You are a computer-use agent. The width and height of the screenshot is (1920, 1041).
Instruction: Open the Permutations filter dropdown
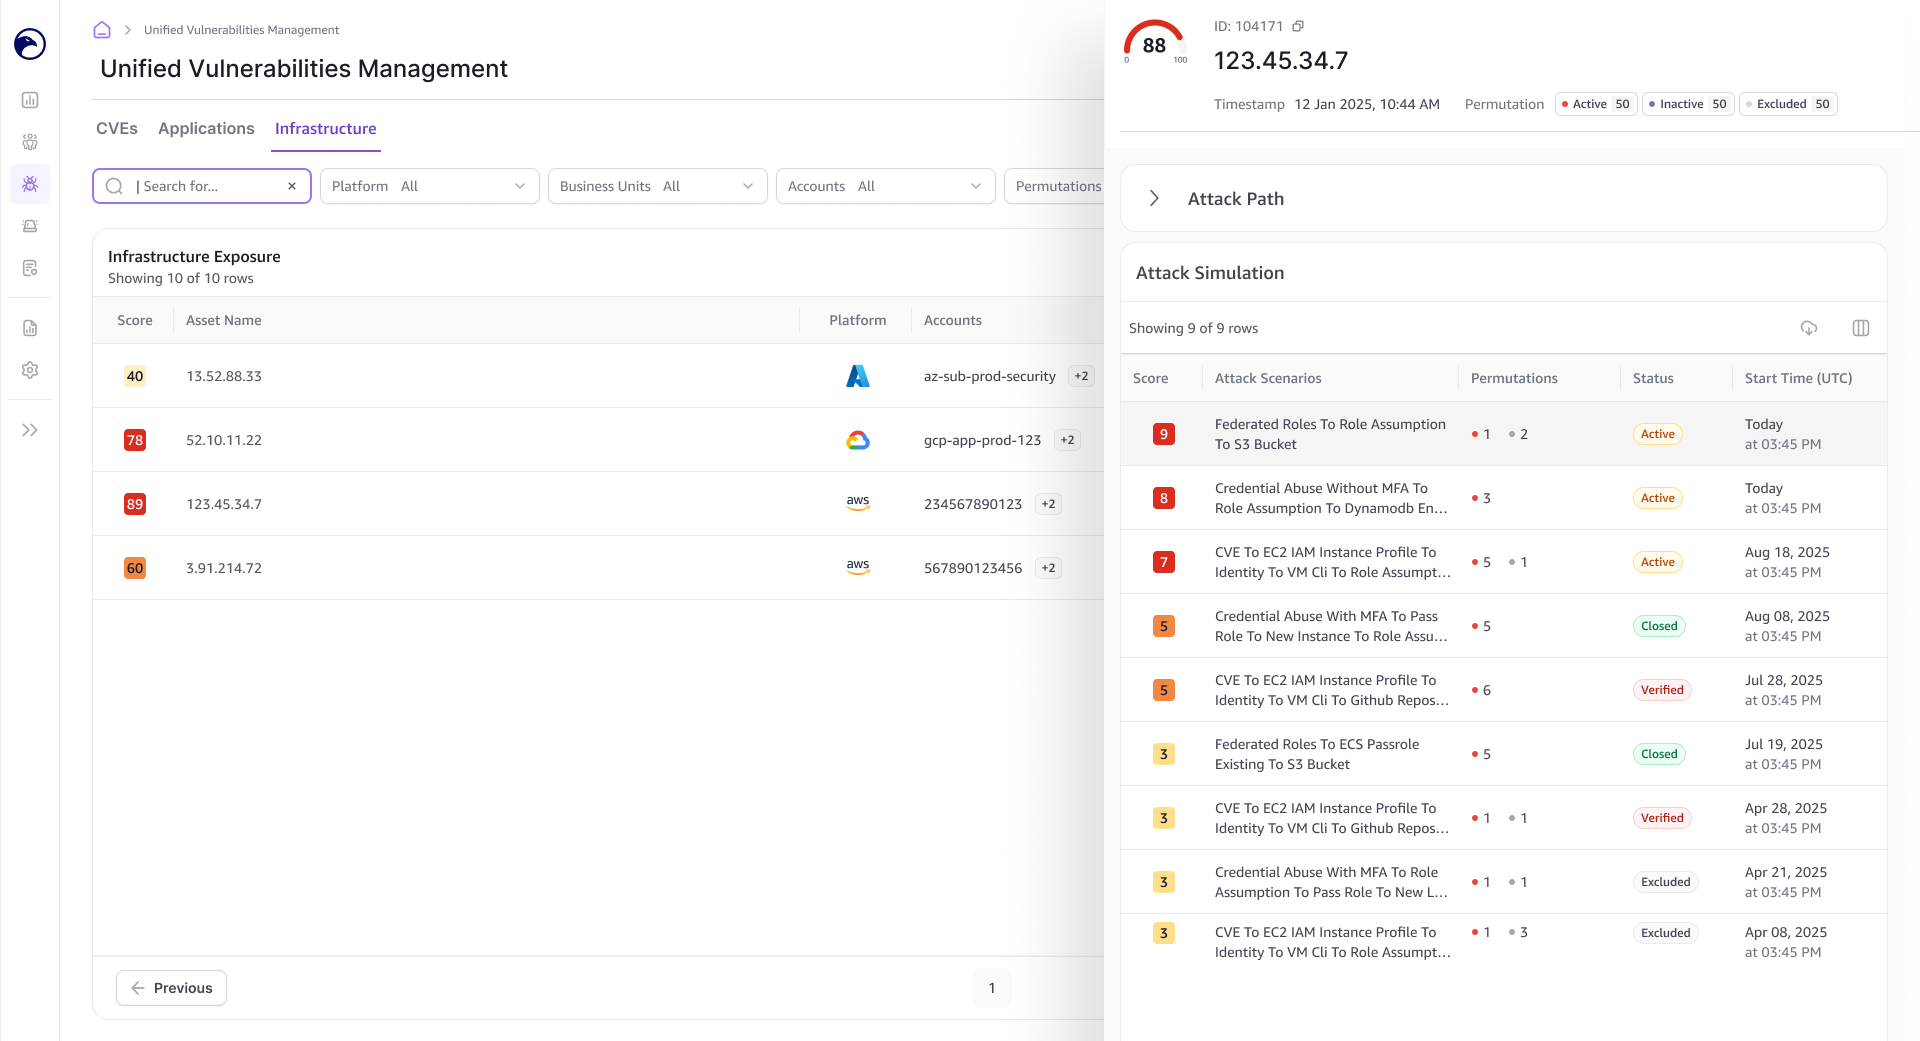pyautogui.click(x=1054, y=186)
